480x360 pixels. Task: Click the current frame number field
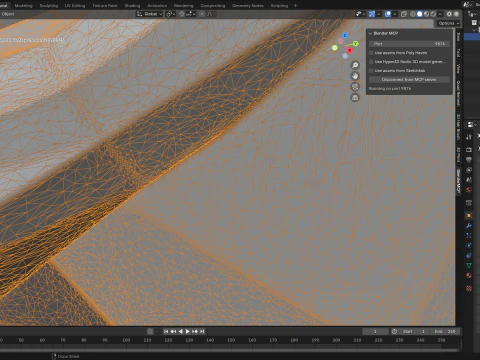pos(375,331)
